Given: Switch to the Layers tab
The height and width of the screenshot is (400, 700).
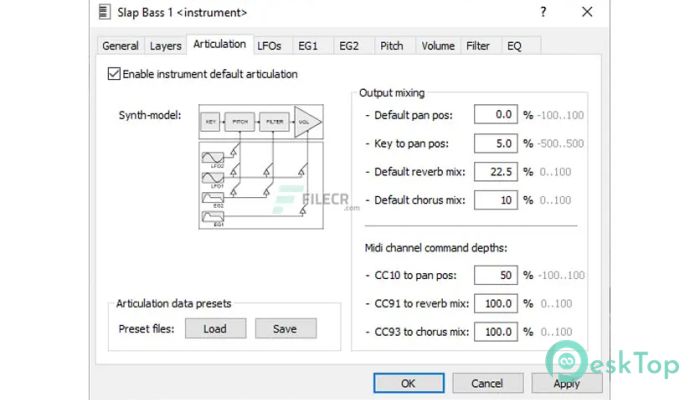Looking at the screenshot, I should [165, 46].
